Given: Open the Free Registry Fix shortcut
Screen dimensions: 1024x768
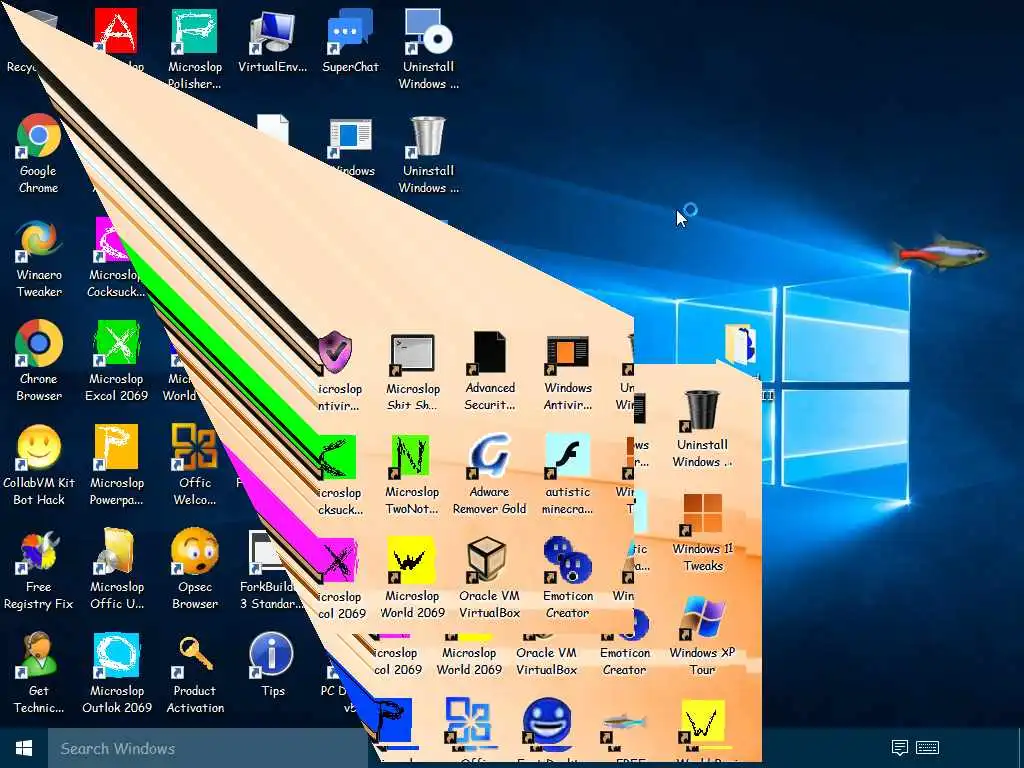Looking at the screenshot, I should click(x=39, y=552).
